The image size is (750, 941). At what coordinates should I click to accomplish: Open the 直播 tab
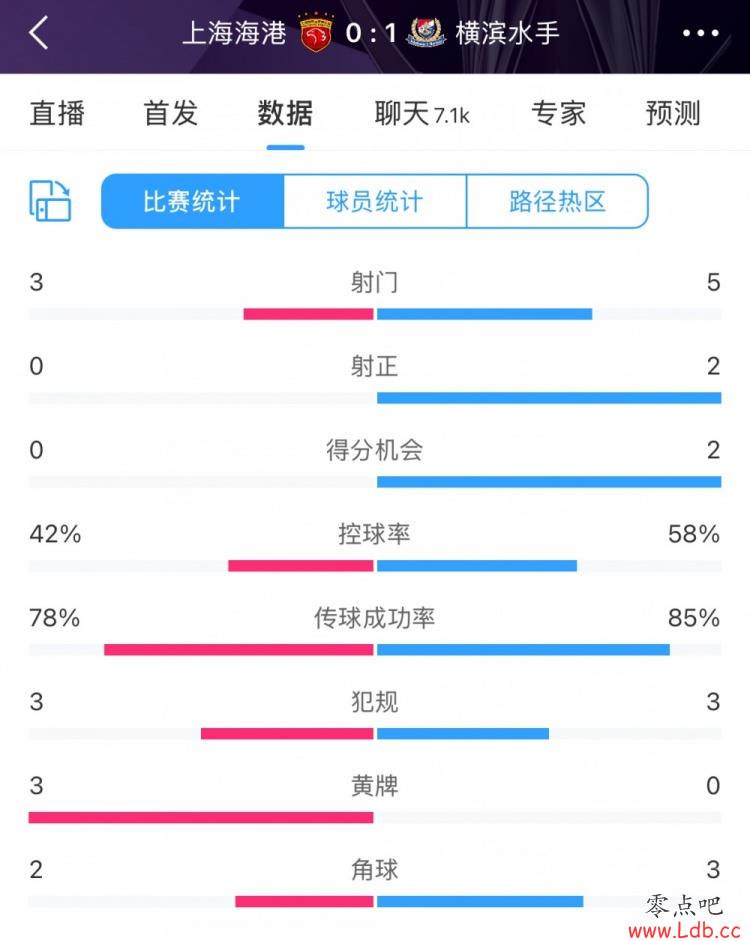point(57,113)
